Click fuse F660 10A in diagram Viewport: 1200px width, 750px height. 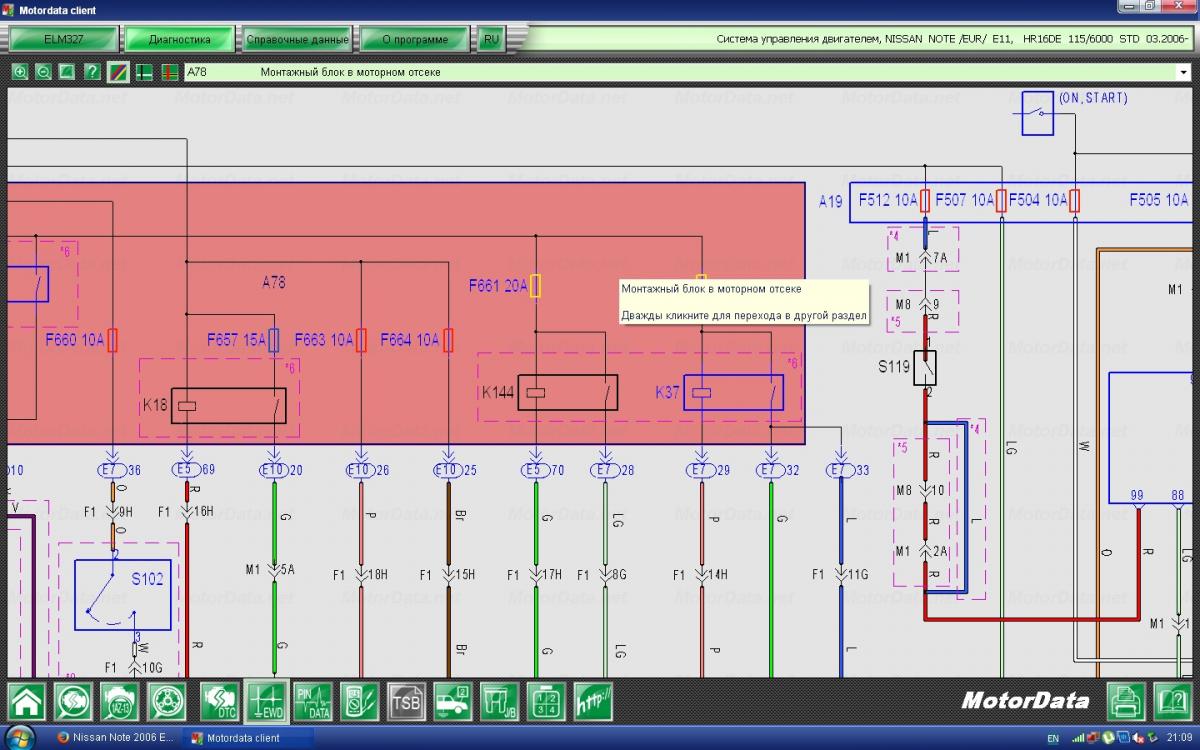[x=113, y=340]
